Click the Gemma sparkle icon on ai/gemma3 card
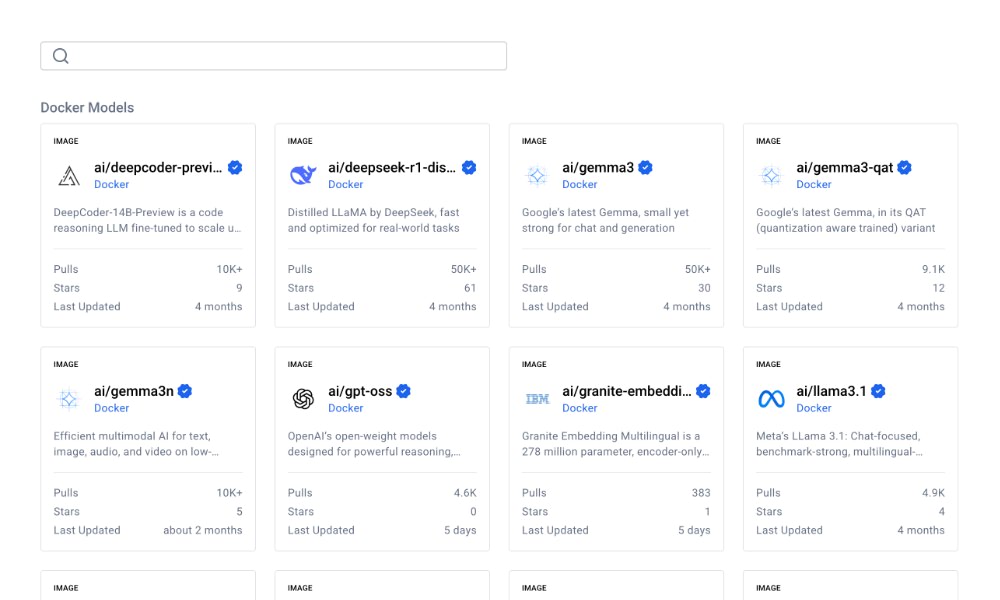 tap(536, 174)
